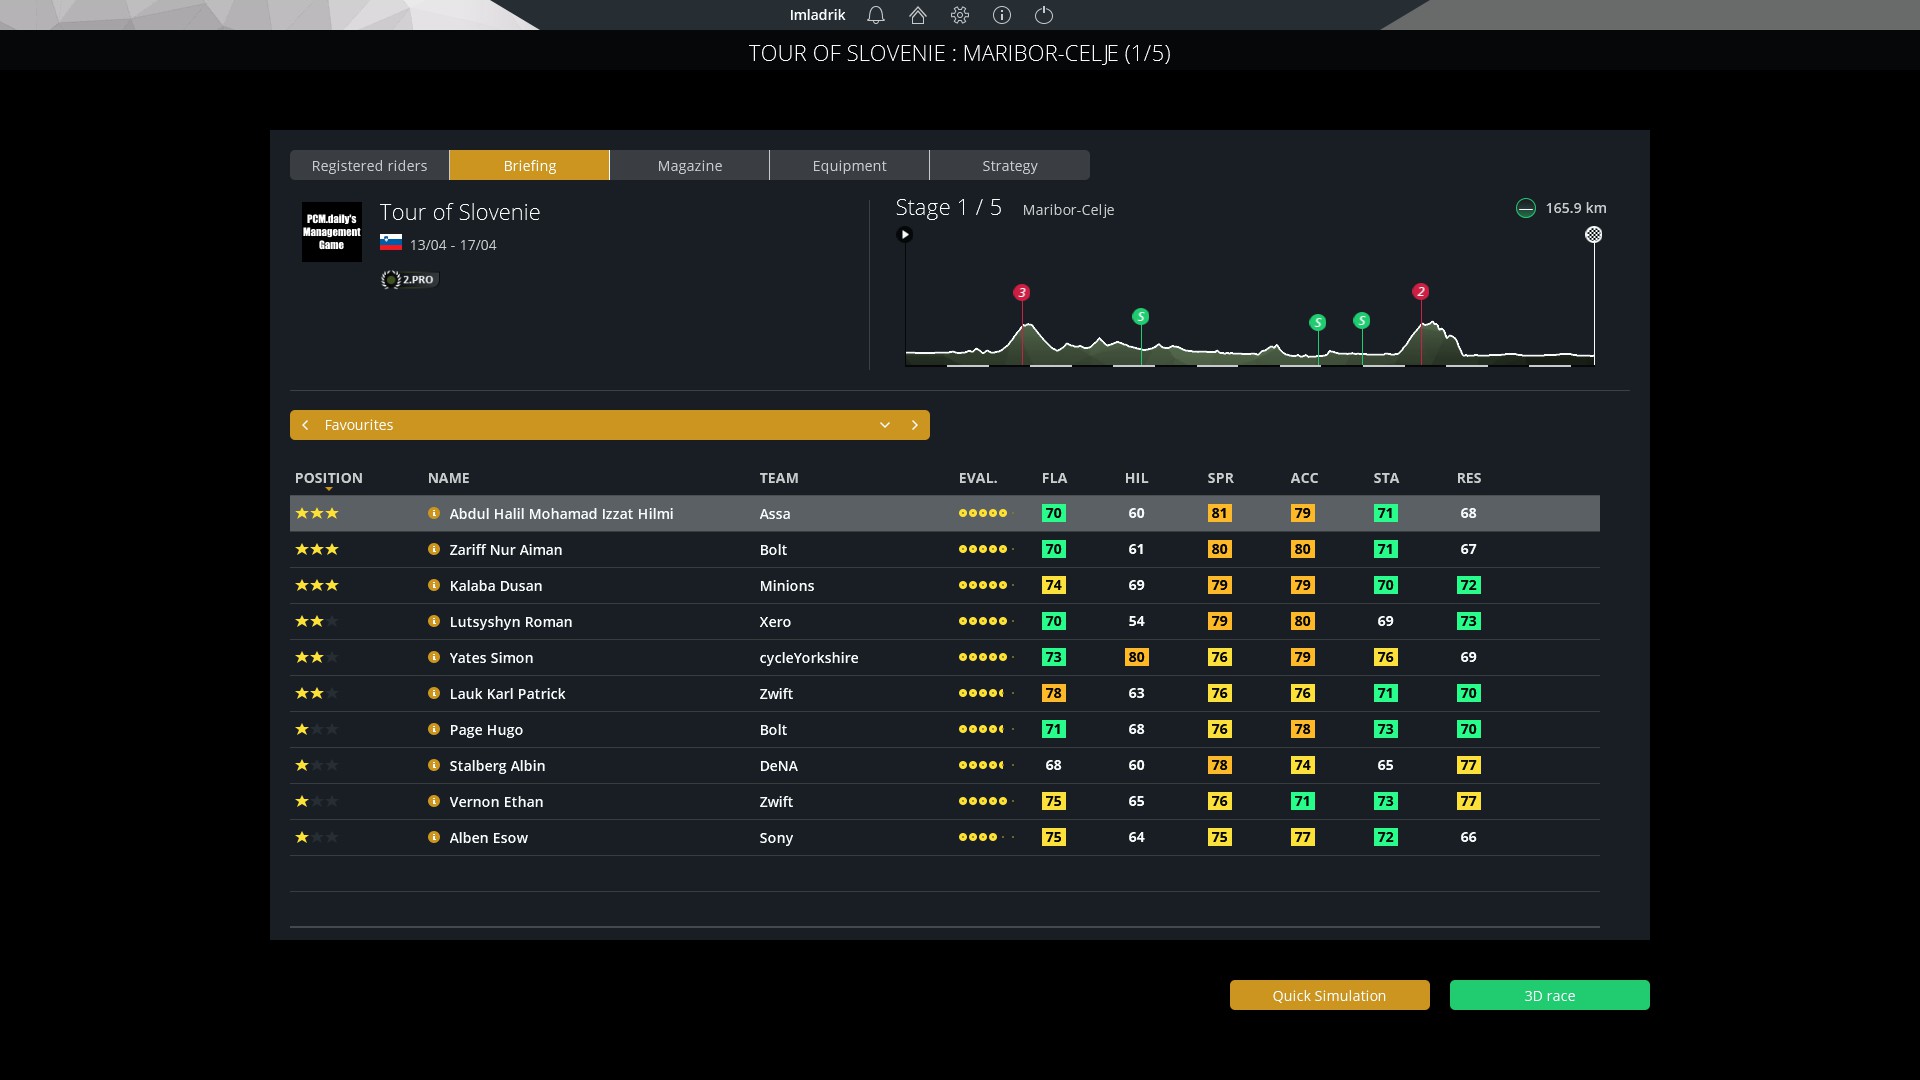1920x1080 pixels.
Task: Go to previous list with left chevron
Action: (305, 425)
